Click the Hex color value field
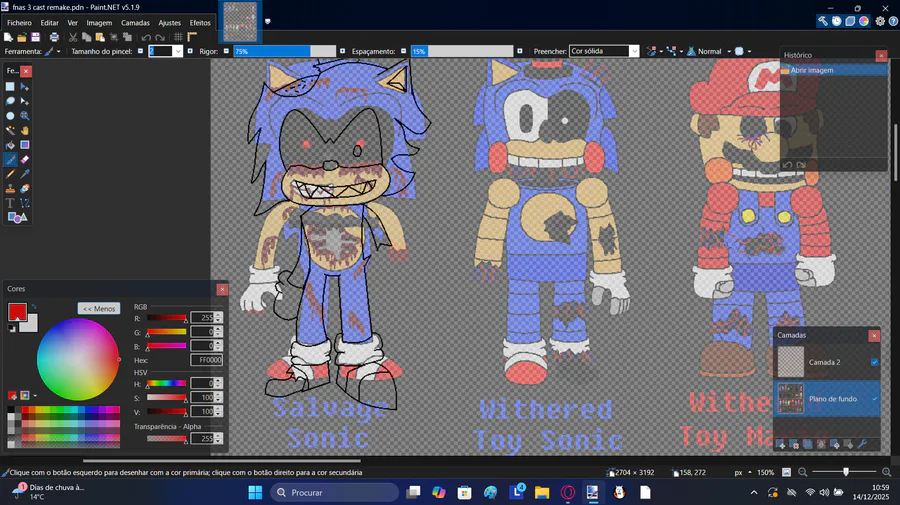 (x=207, y=360)
